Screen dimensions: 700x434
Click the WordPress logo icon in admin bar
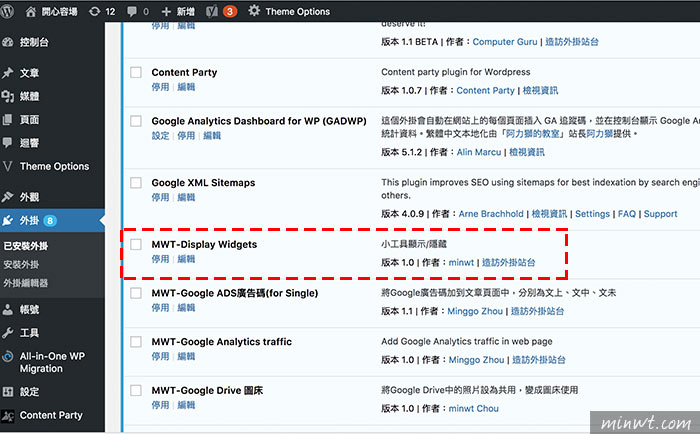pos(7,11)
